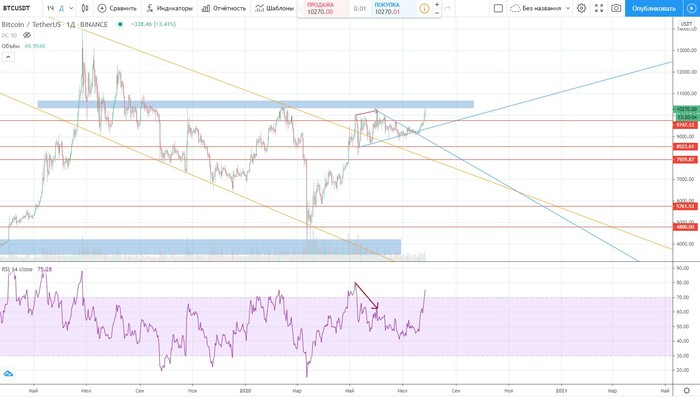Open axis settings gear at bottom right
The height and width of the screenshot is (397, 700).
[687, 391]
